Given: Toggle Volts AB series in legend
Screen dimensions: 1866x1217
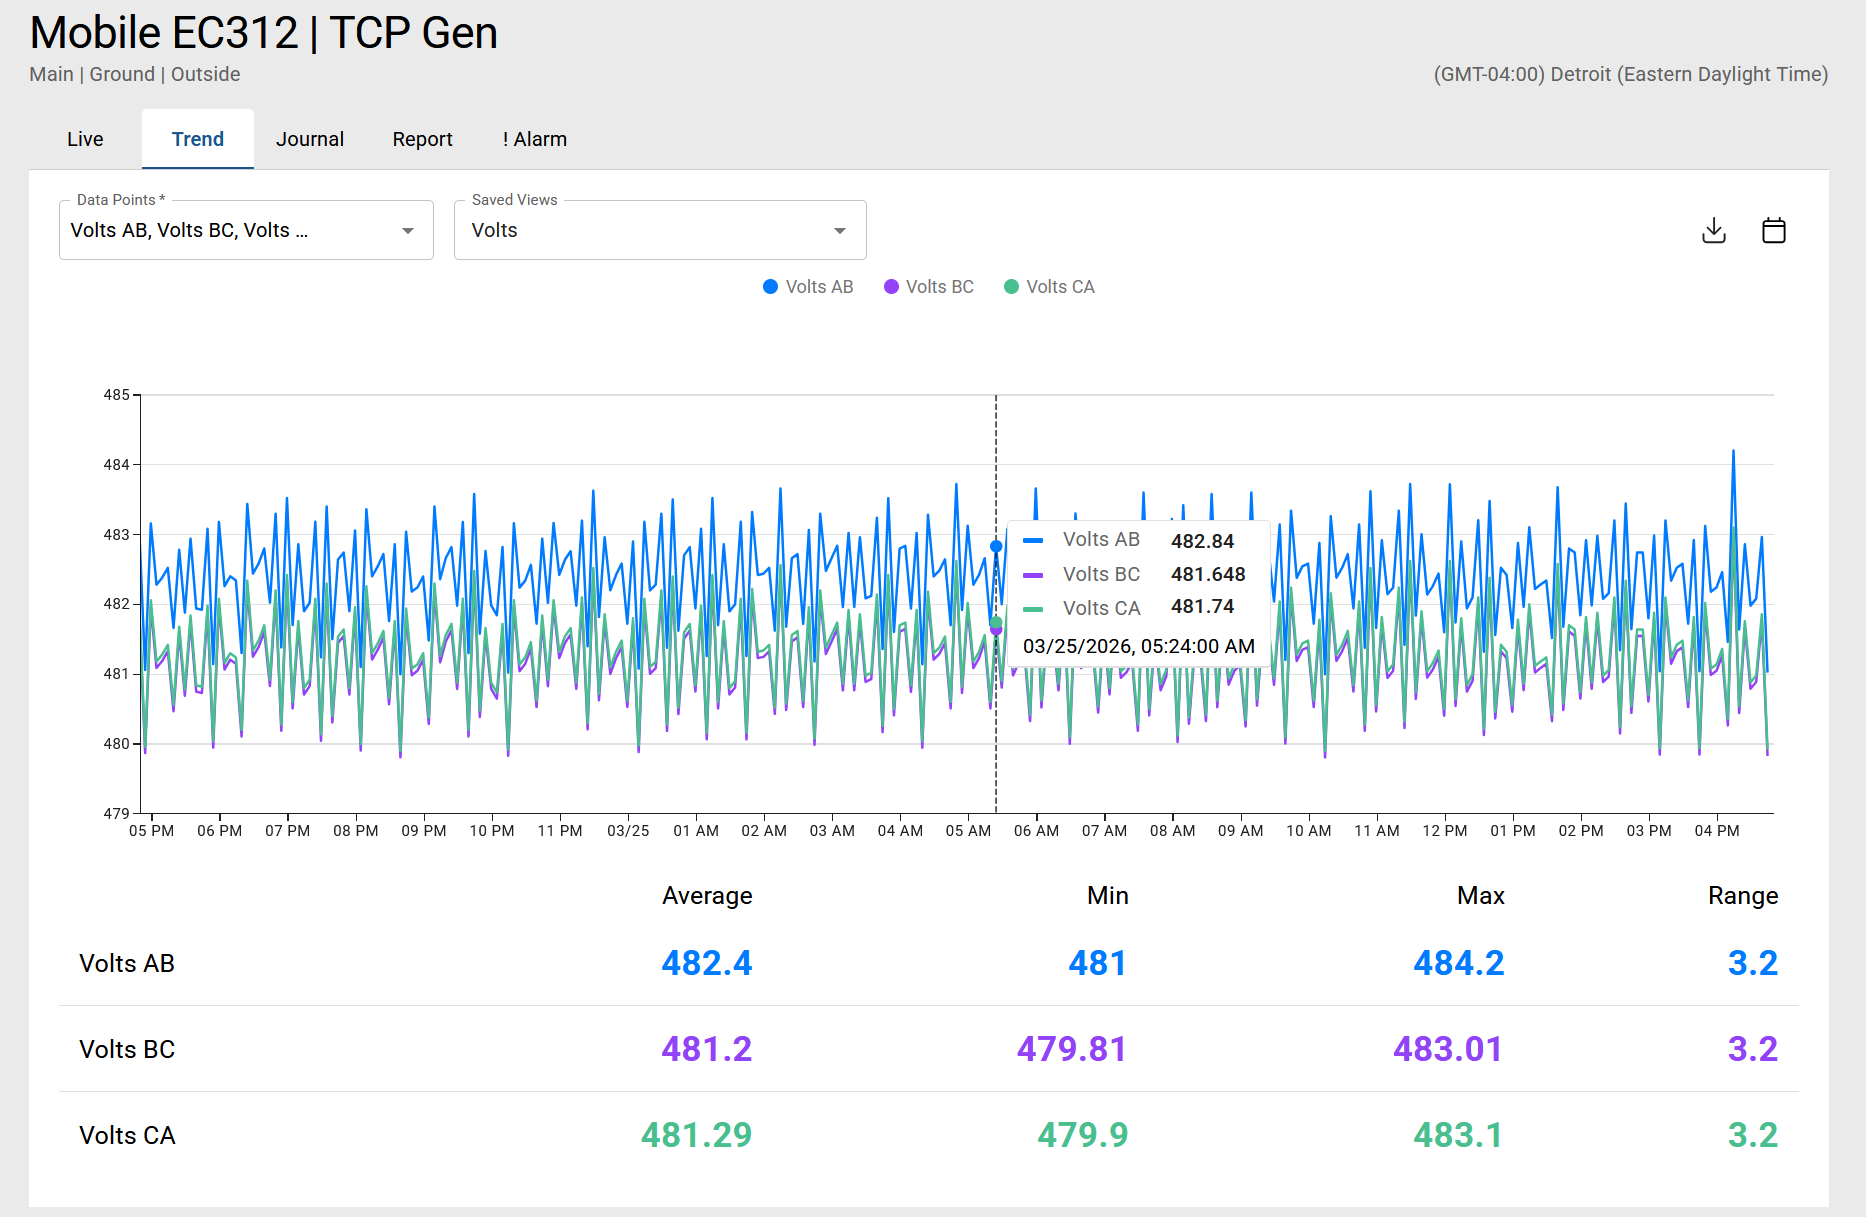Looking at the screenshot, I should [808, 287].
